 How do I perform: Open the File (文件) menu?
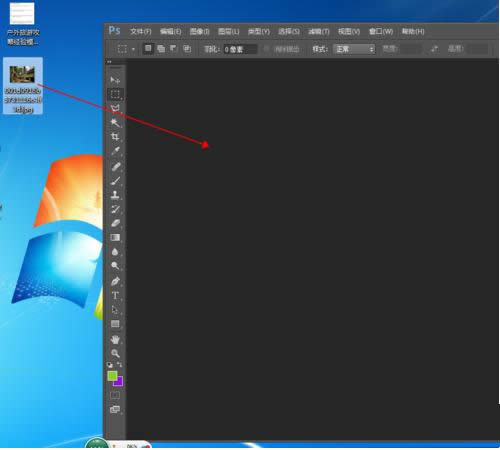point(141,31)
